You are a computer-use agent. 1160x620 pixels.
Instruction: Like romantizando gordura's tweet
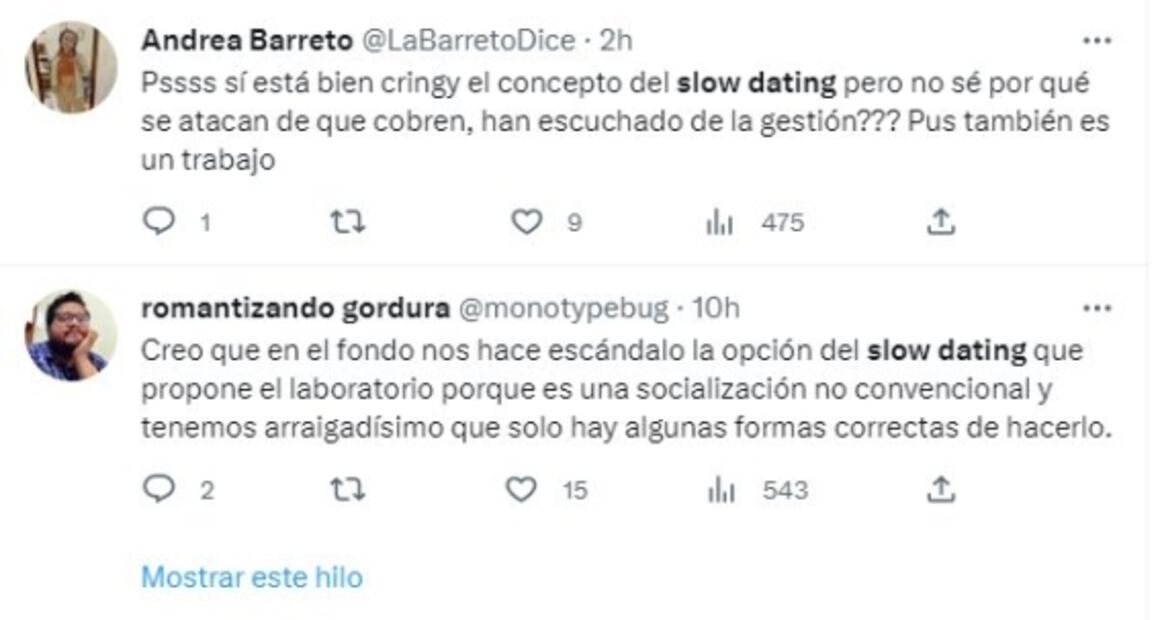click(519, 487)
